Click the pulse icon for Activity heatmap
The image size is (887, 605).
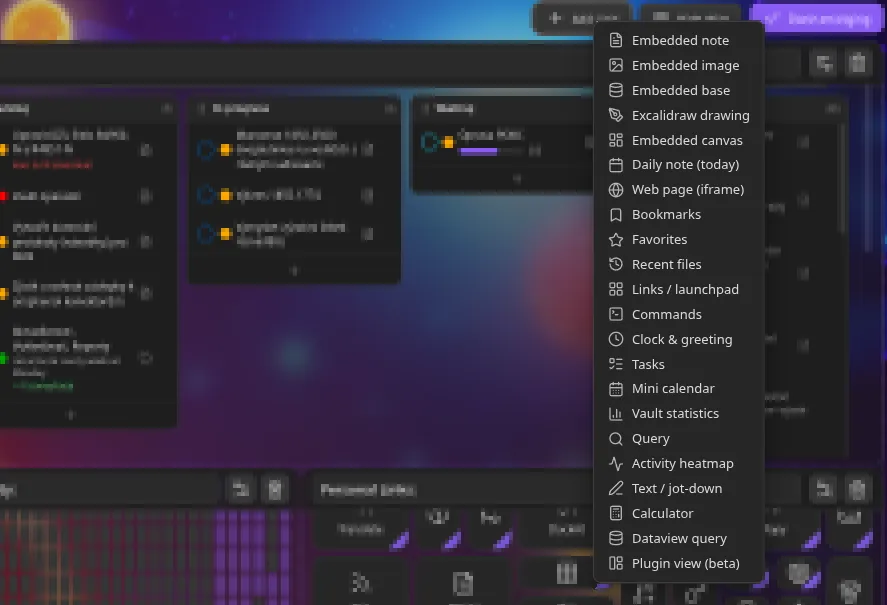pyautogui.click(x=615, y=464)
